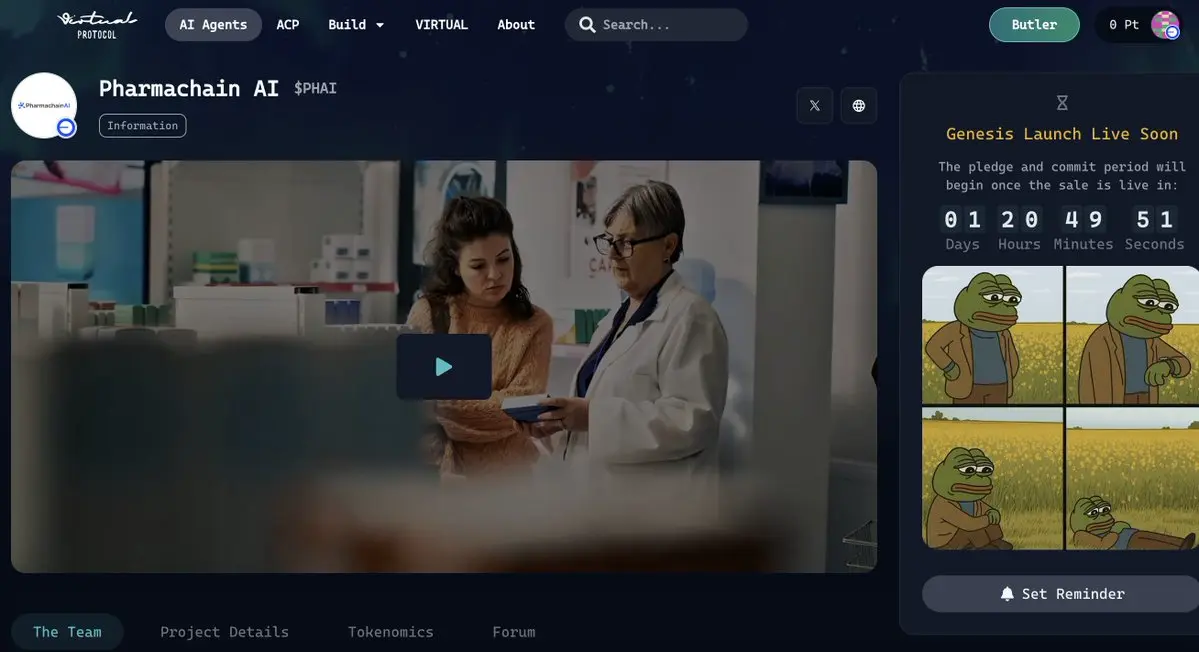Open the AI Agents nav item
Screen dimensions: 1199x652
213,24
